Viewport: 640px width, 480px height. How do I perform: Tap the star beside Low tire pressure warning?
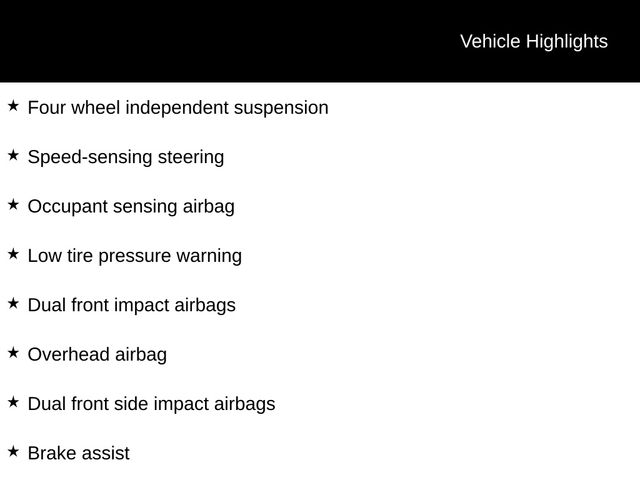click(13, 254)
